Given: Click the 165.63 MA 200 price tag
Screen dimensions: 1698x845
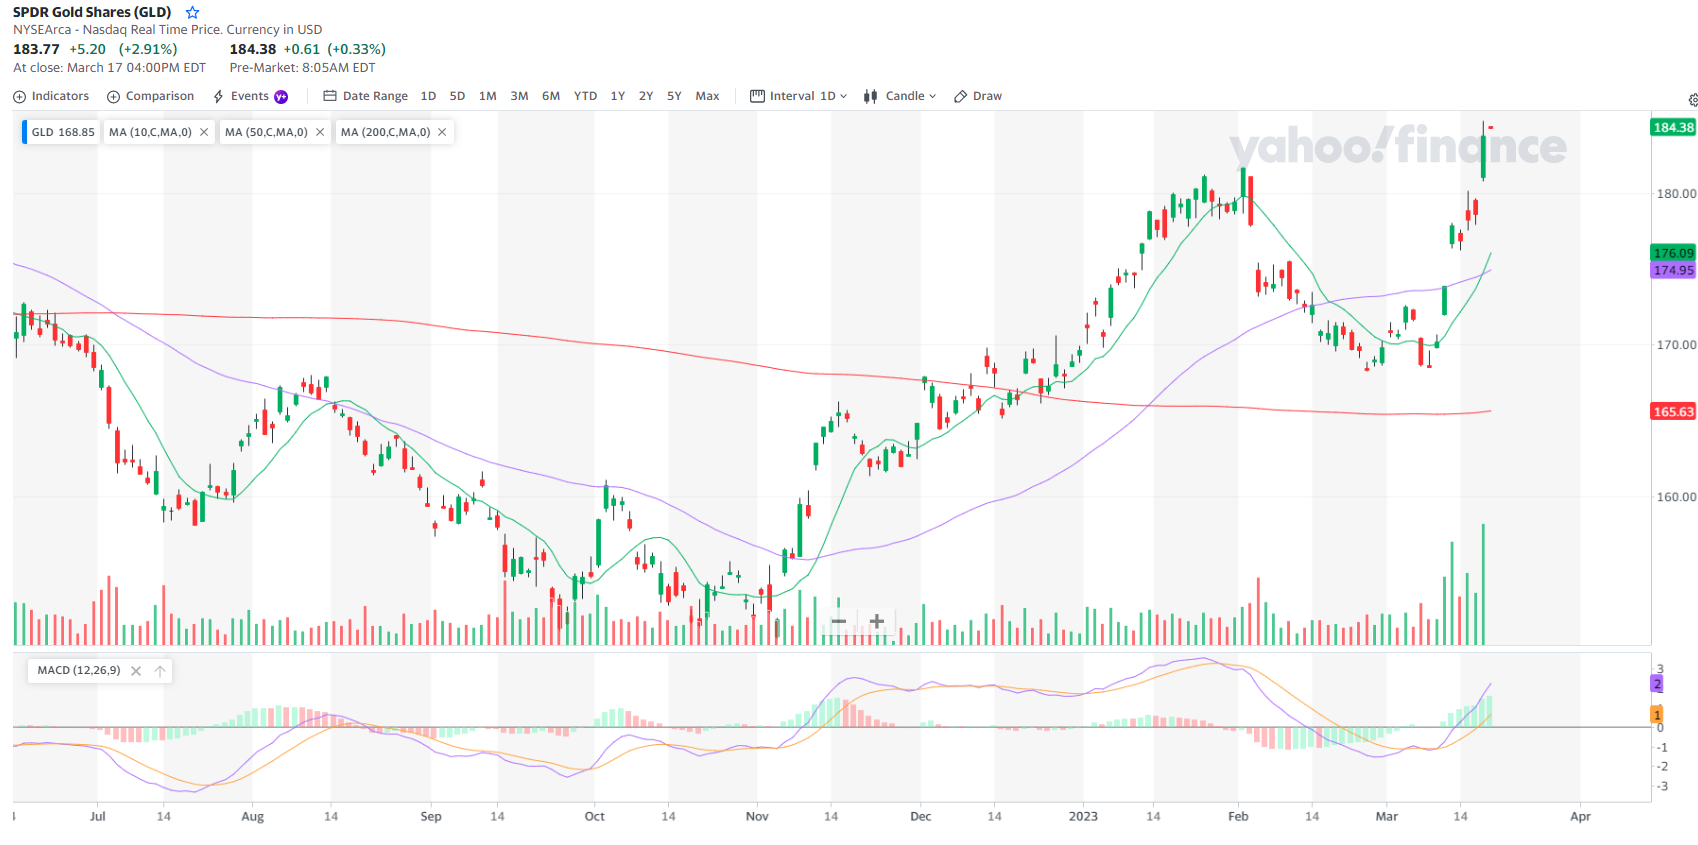Looking at the screenshot, I should point(1673,411).
